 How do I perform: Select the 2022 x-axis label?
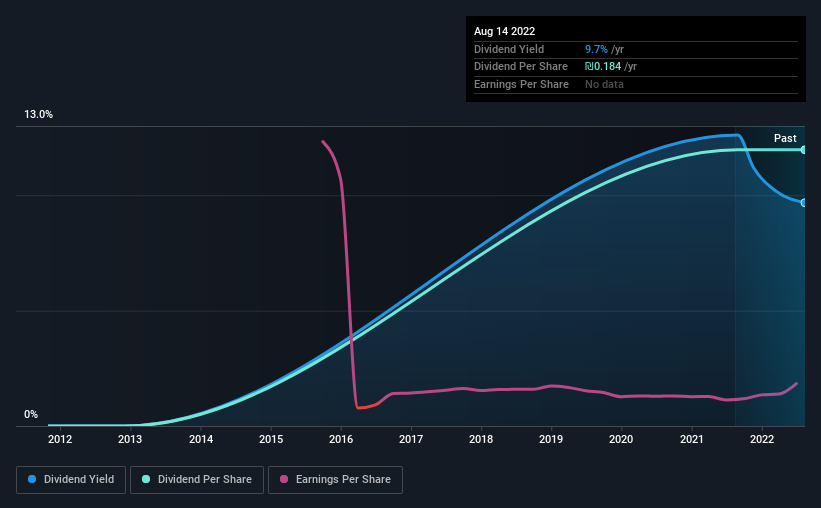[762, 439]
